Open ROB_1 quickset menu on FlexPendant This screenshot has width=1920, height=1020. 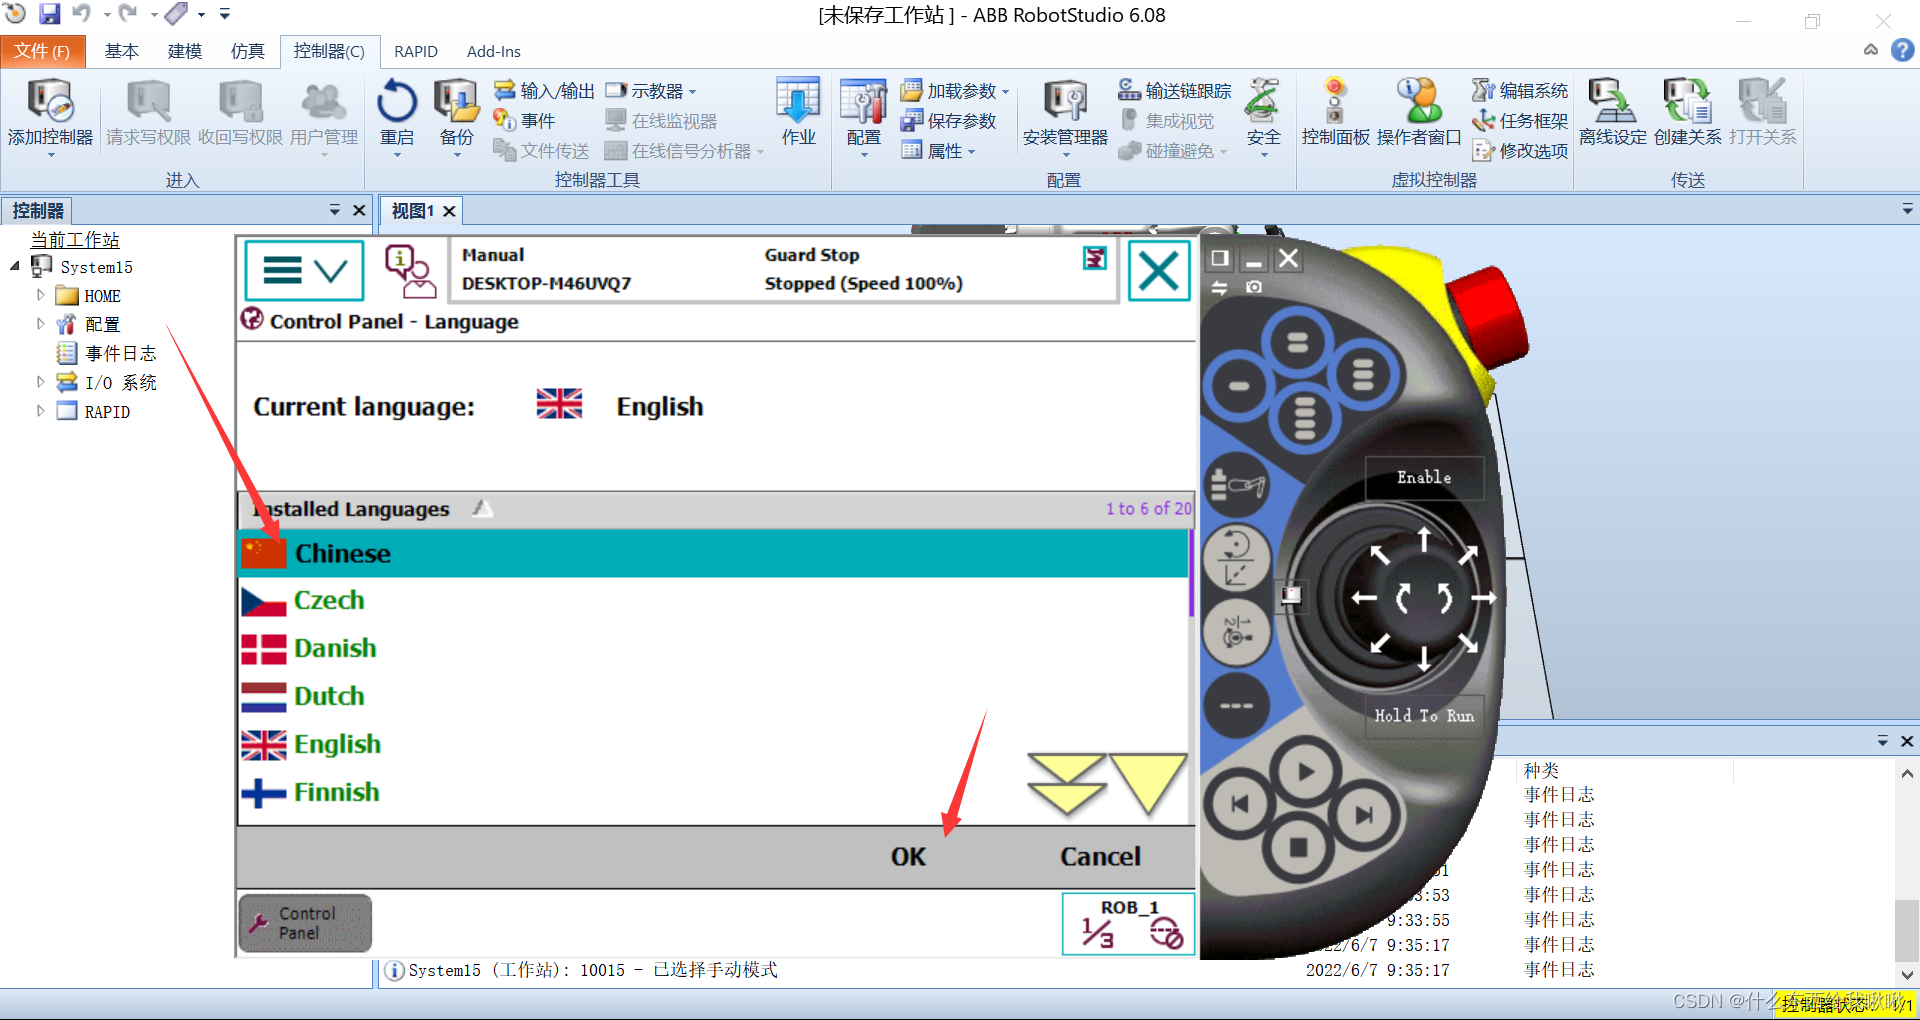point(1129,924)
